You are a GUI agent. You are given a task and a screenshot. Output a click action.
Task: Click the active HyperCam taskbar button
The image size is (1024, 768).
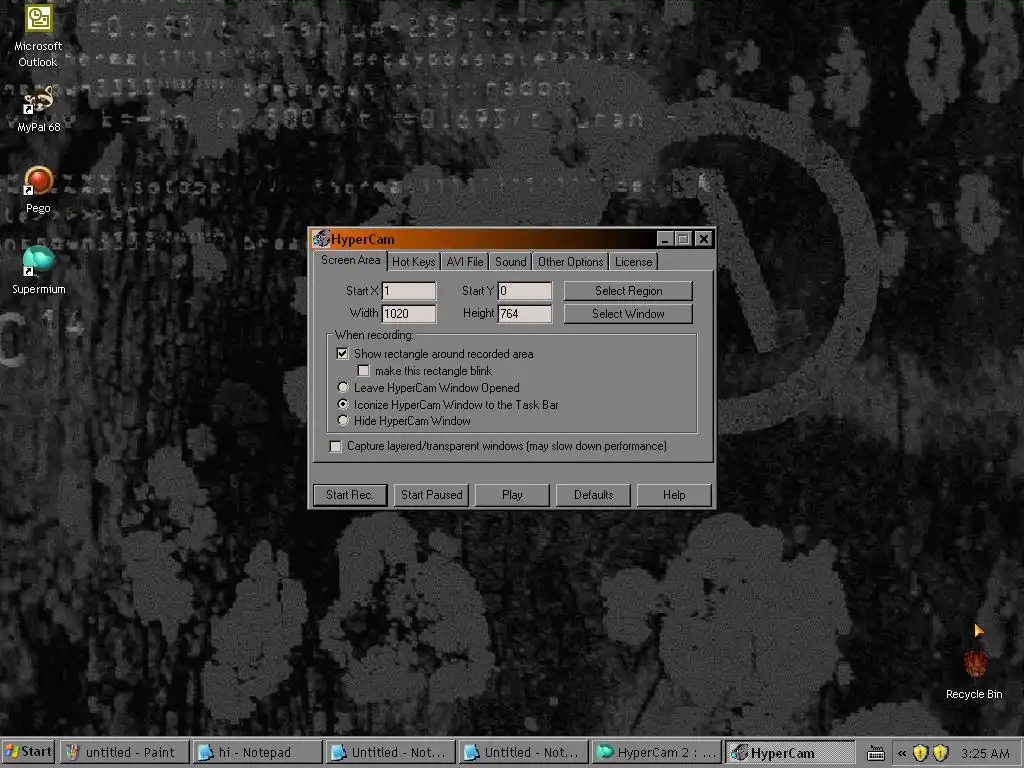click(790, 752)
